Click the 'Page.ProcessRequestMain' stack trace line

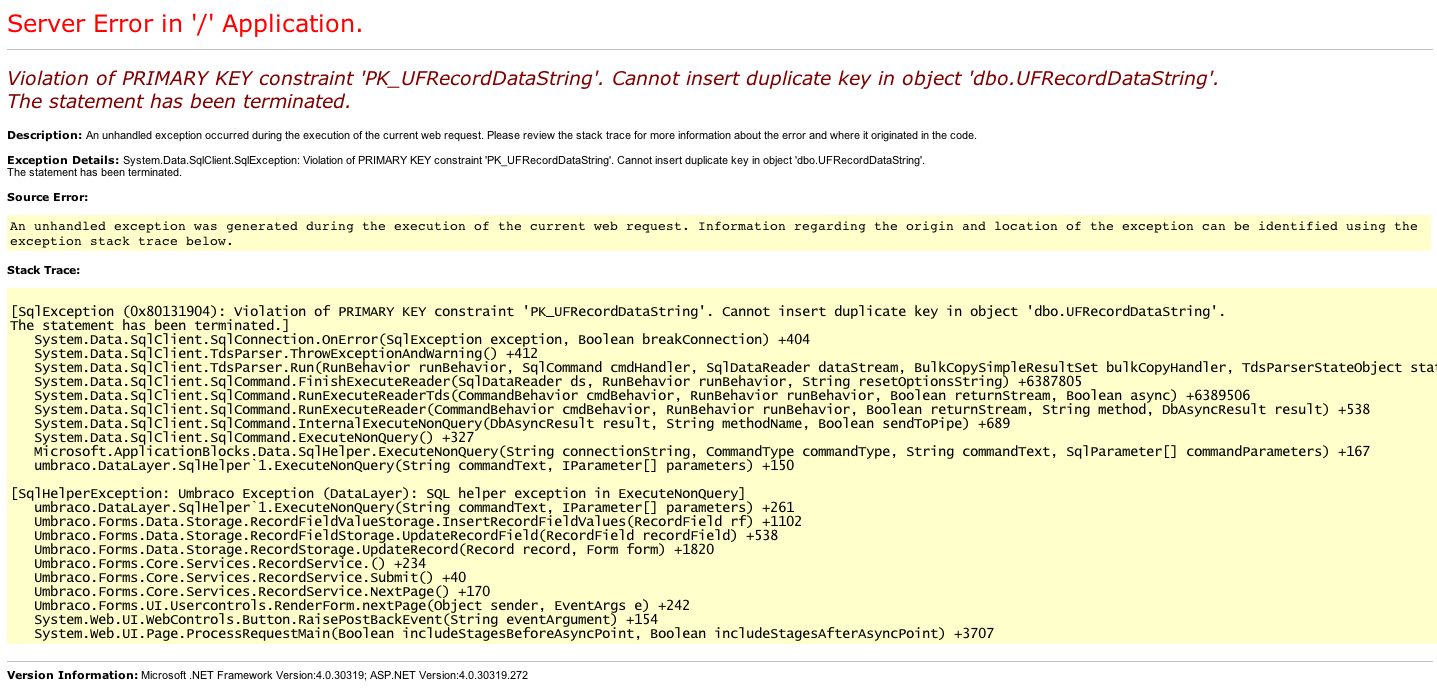pos(513,633)
